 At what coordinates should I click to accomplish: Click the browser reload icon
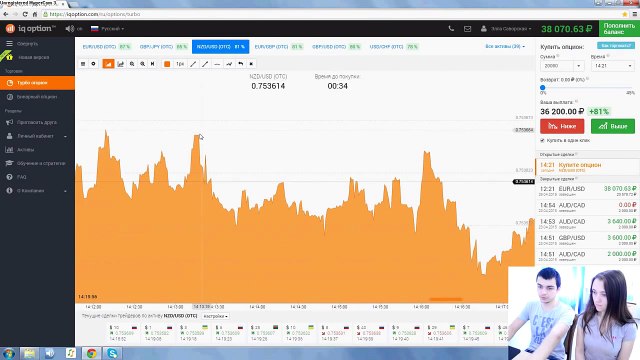point(25,14)
